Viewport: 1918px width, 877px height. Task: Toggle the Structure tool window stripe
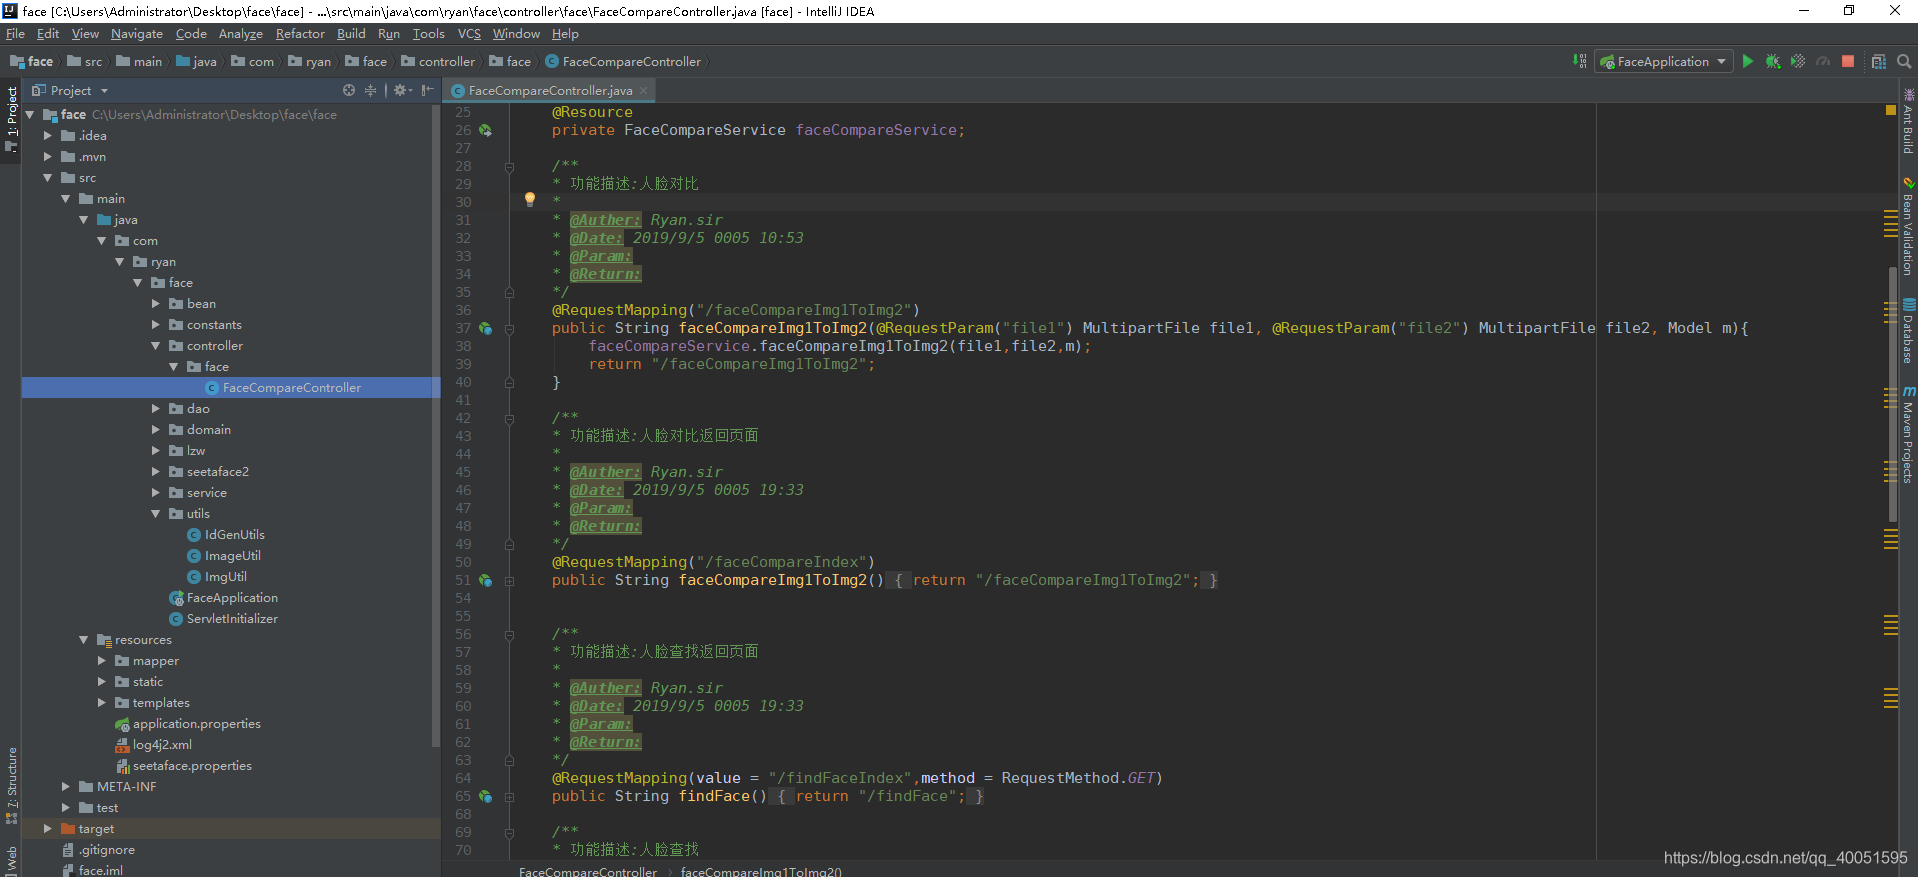click(x=11, y=785)
